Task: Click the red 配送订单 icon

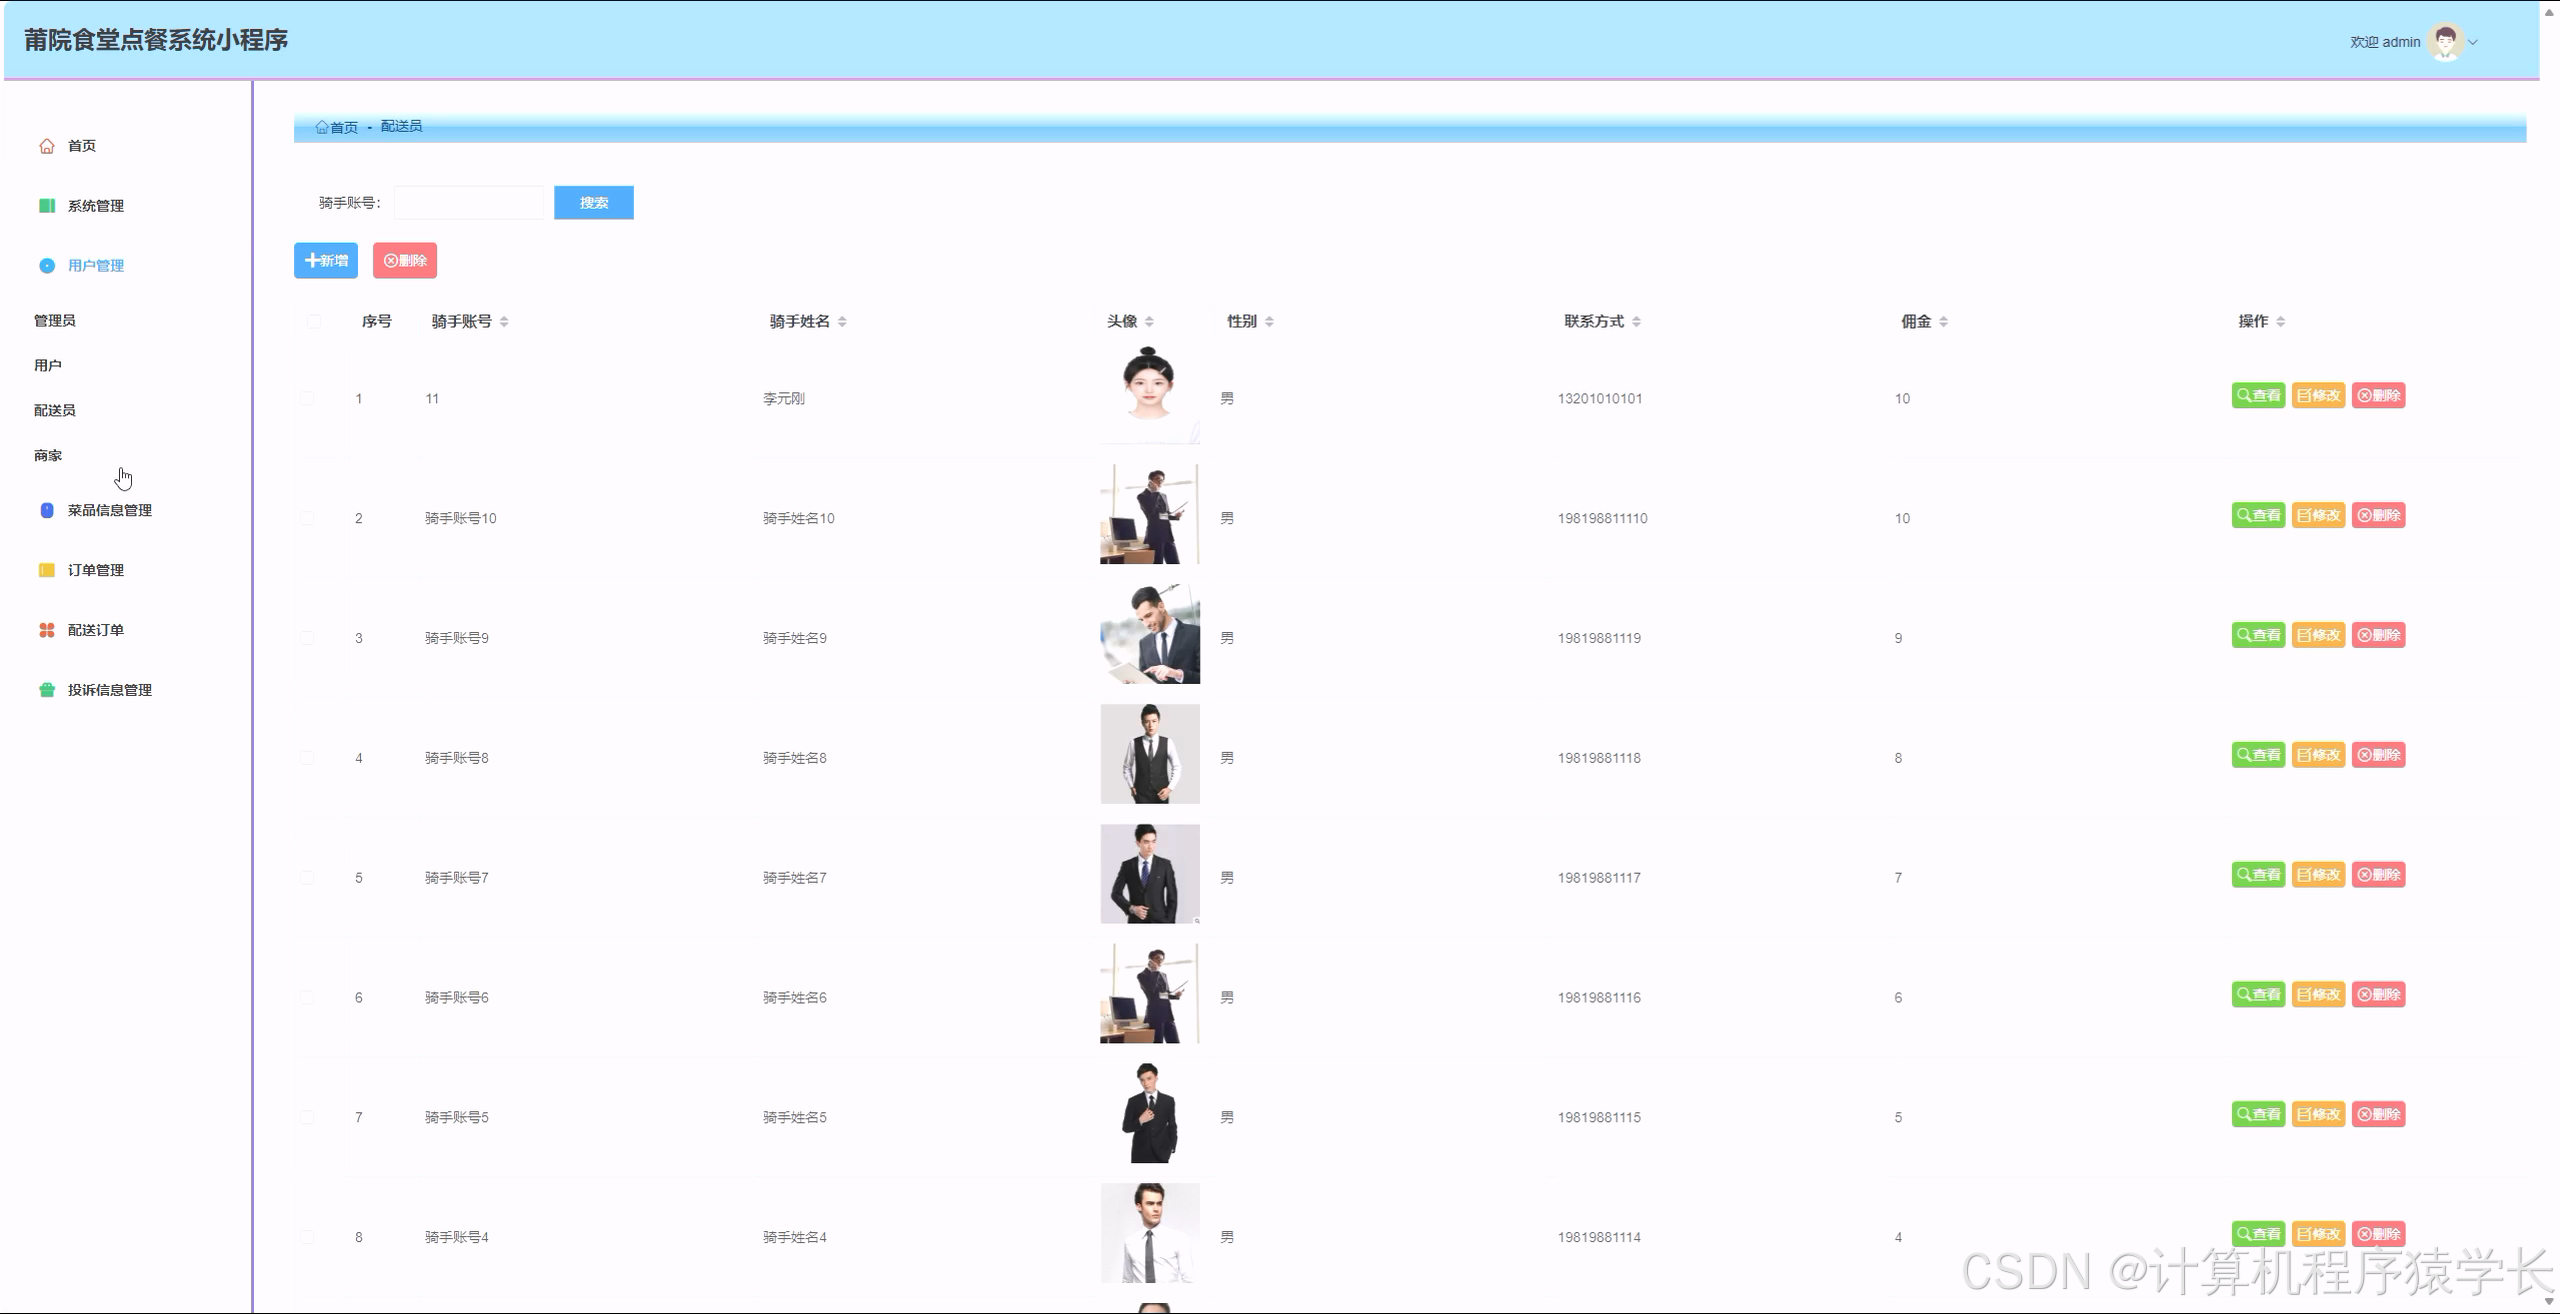Action: [x=47, y=630]
